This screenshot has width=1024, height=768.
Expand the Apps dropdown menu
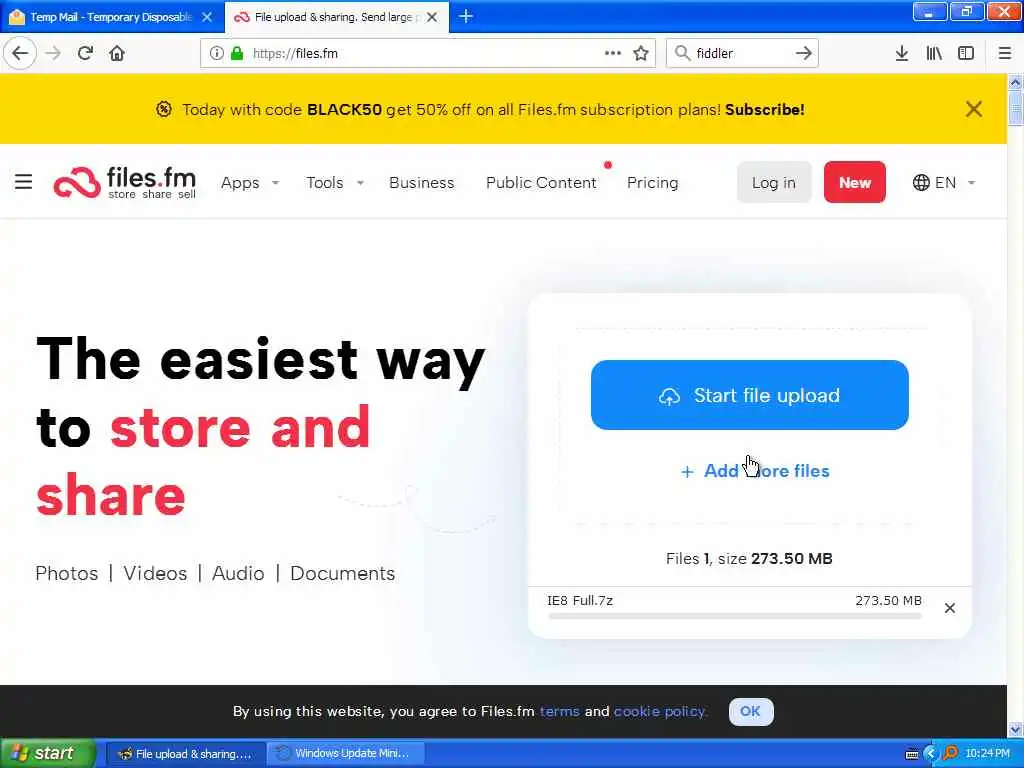pyautogui.click(x=249, y=182)
